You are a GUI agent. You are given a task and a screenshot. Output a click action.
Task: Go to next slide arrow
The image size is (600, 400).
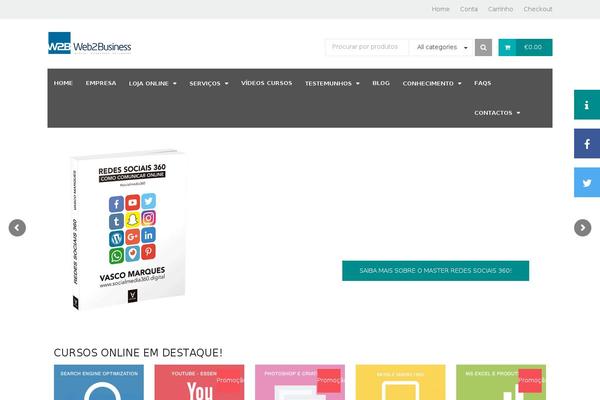point(582,228)
